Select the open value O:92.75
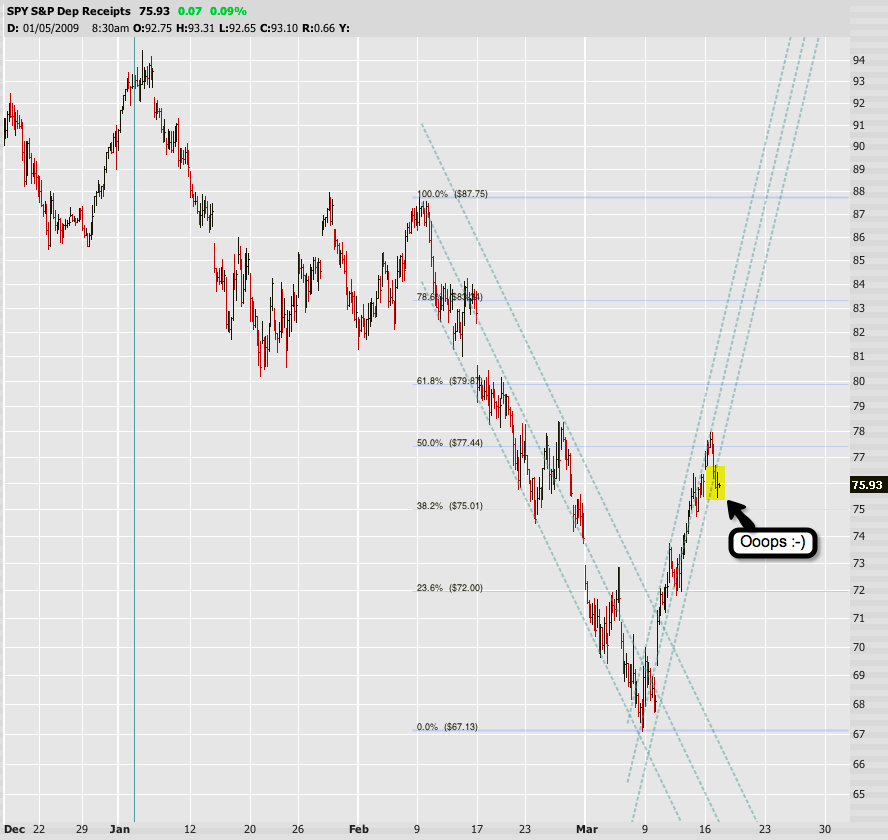The height and width of the screenshot is (840, 888). pyautogui.click(x=152, y=28)
